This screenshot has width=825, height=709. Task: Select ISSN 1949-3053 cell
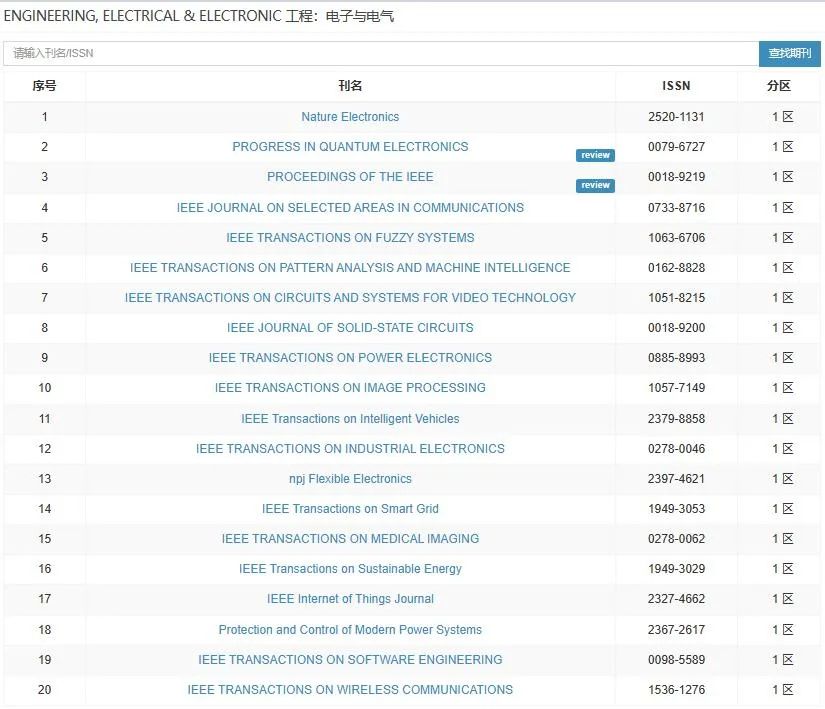coord(676,509)
